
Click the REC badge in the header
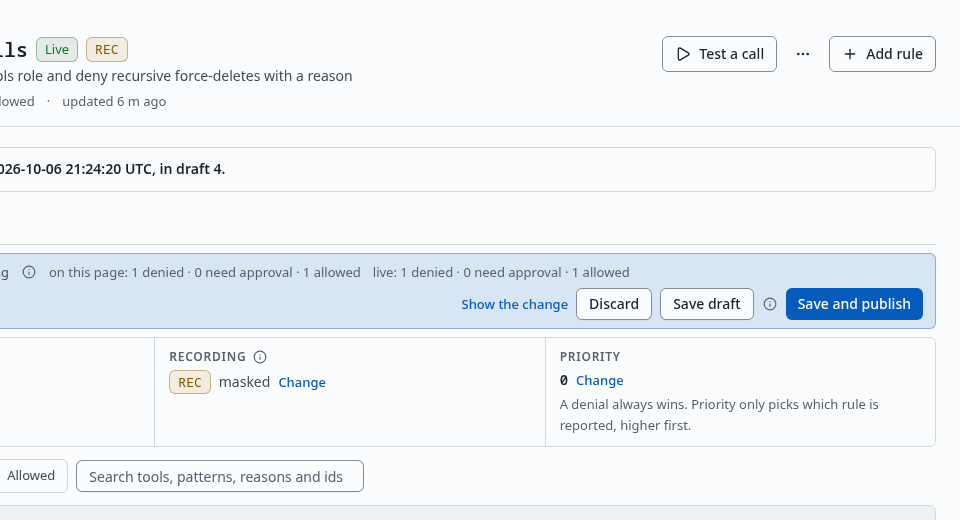[x=107, y=50]
